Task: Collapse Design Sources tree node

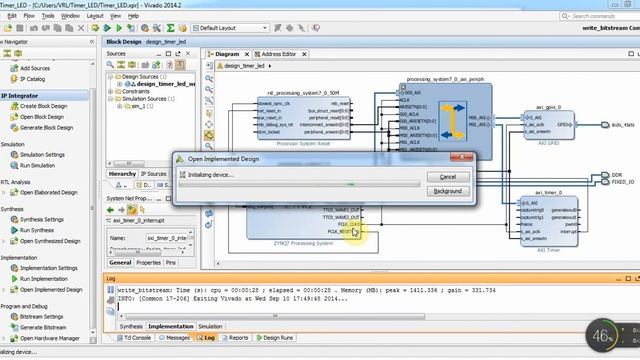Action: coord(110,77)
